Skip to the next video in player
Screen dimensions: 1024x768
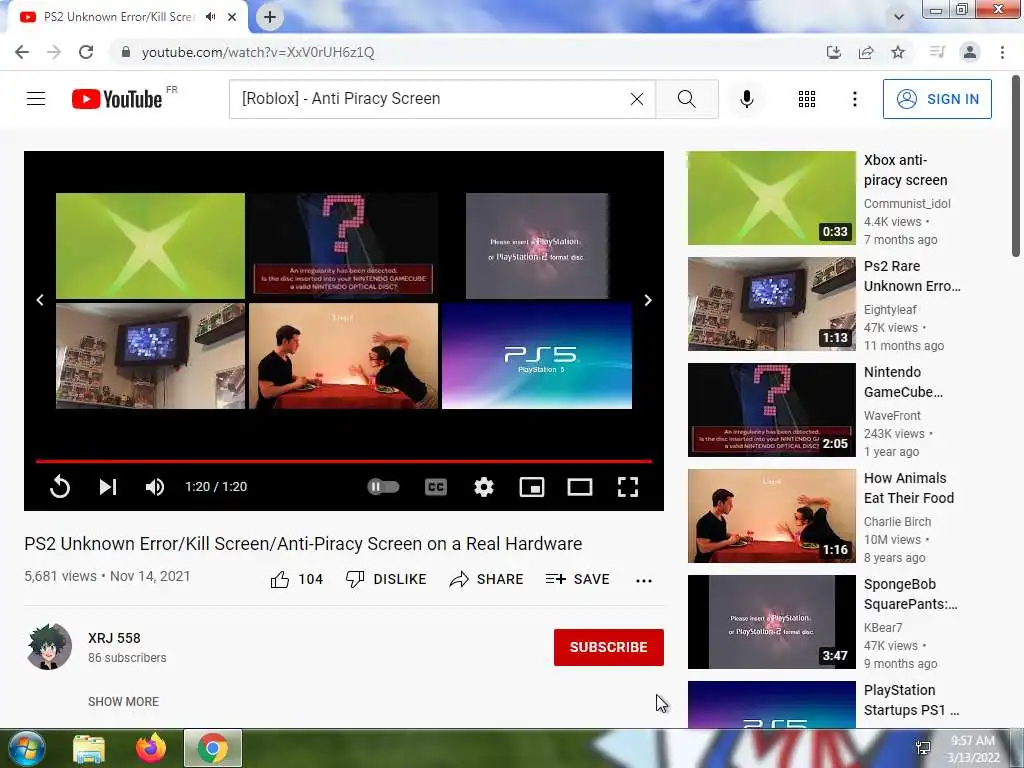[x=107, y=487]
